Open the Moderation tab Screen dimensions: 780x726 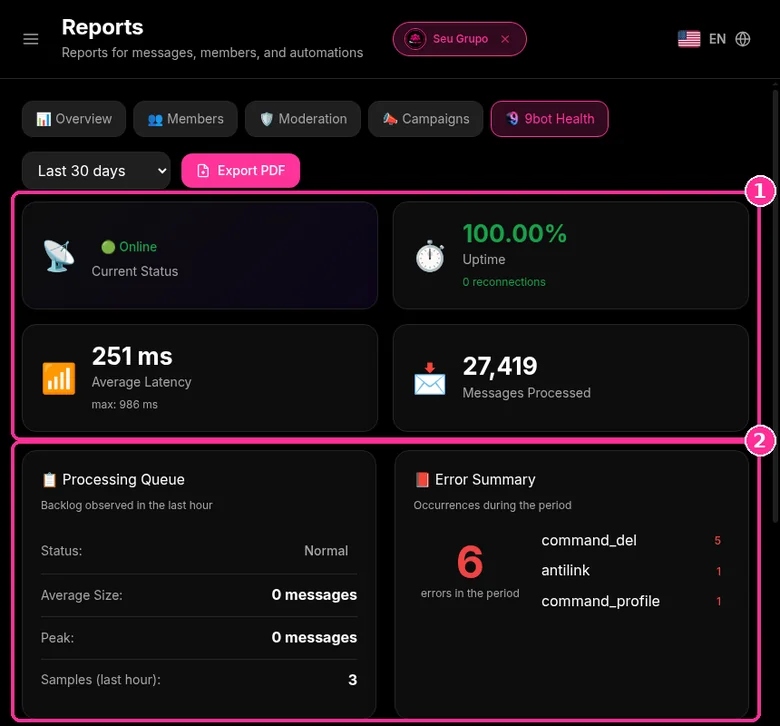pyautogui.click(x=303, y=119)
